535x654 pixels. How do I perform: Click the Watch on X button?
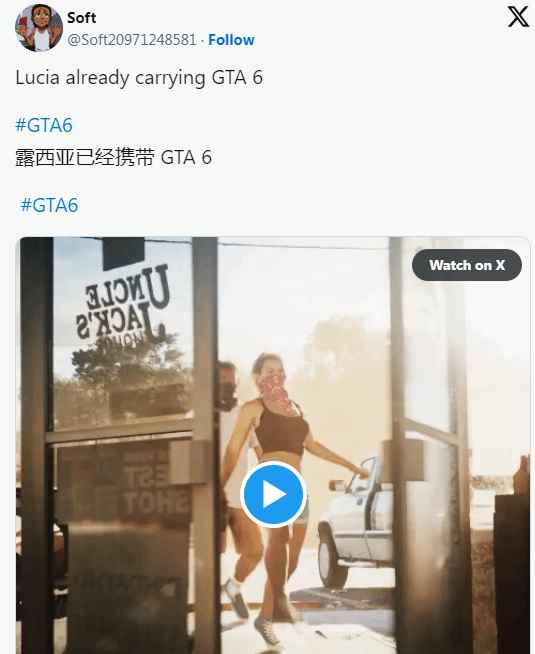pyautogui.click(x=467, y=265)
